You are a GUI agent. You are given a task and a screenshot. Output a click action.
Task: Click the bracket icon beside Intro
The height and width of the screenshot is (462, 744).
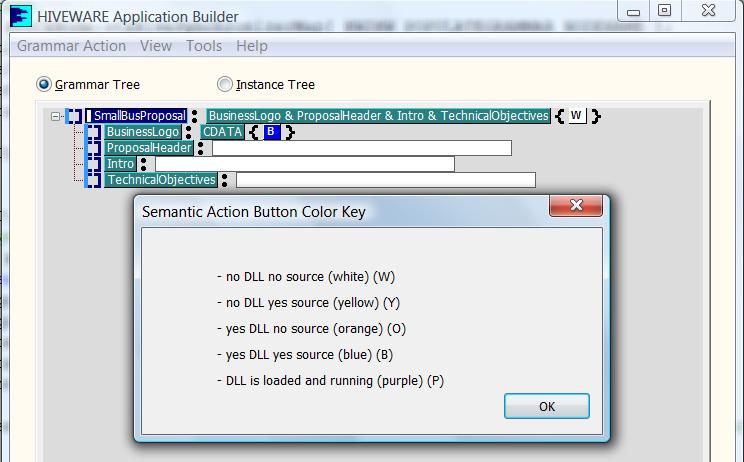[x=93, y=164]
